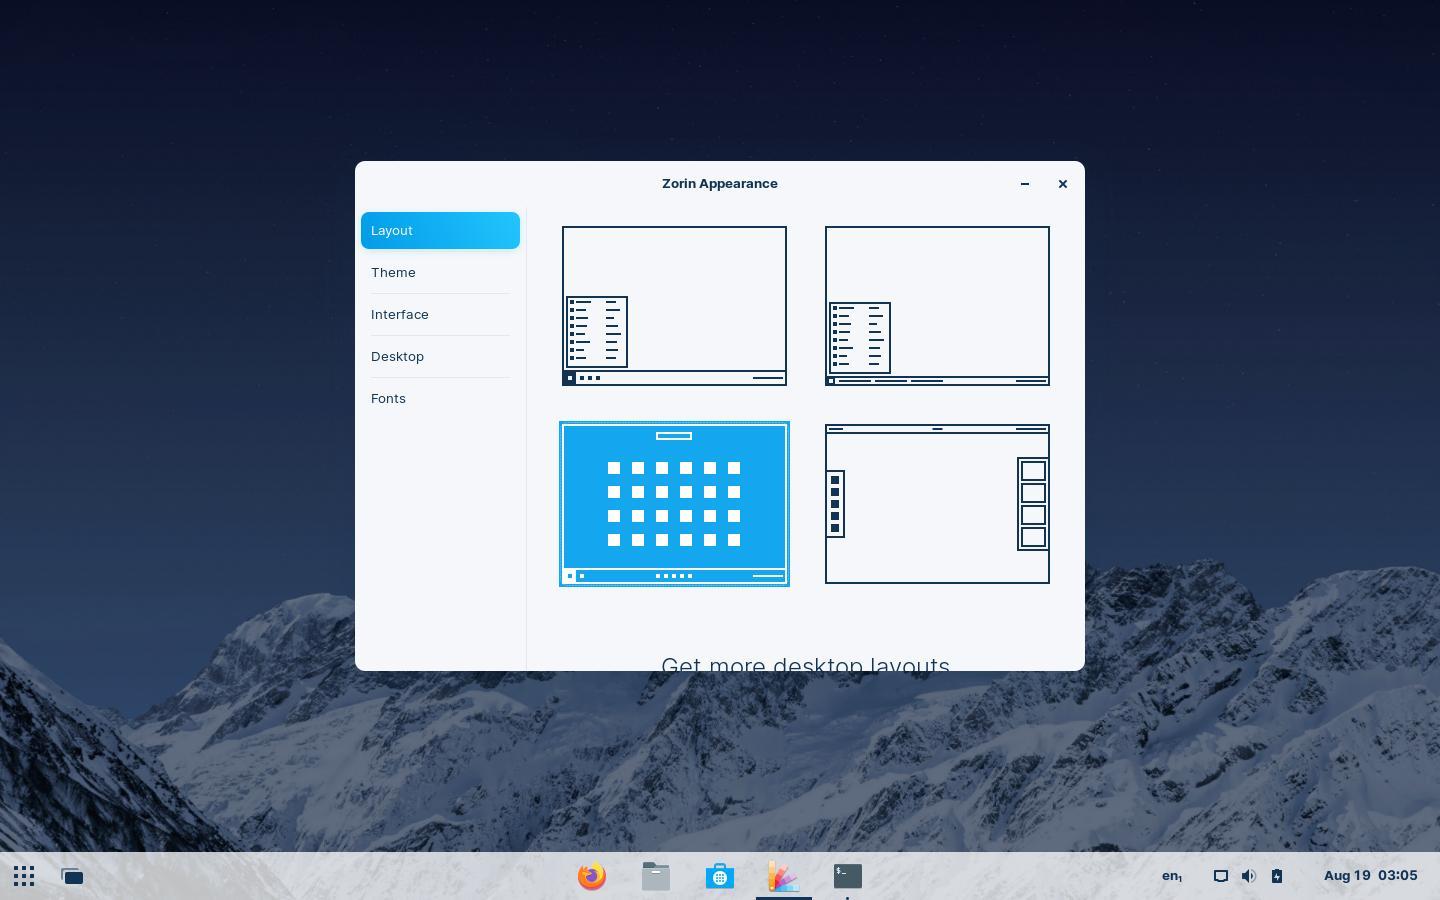Open the app grid menu icon
Viewport: 1440px width, 900px height.
click(24, 876)
